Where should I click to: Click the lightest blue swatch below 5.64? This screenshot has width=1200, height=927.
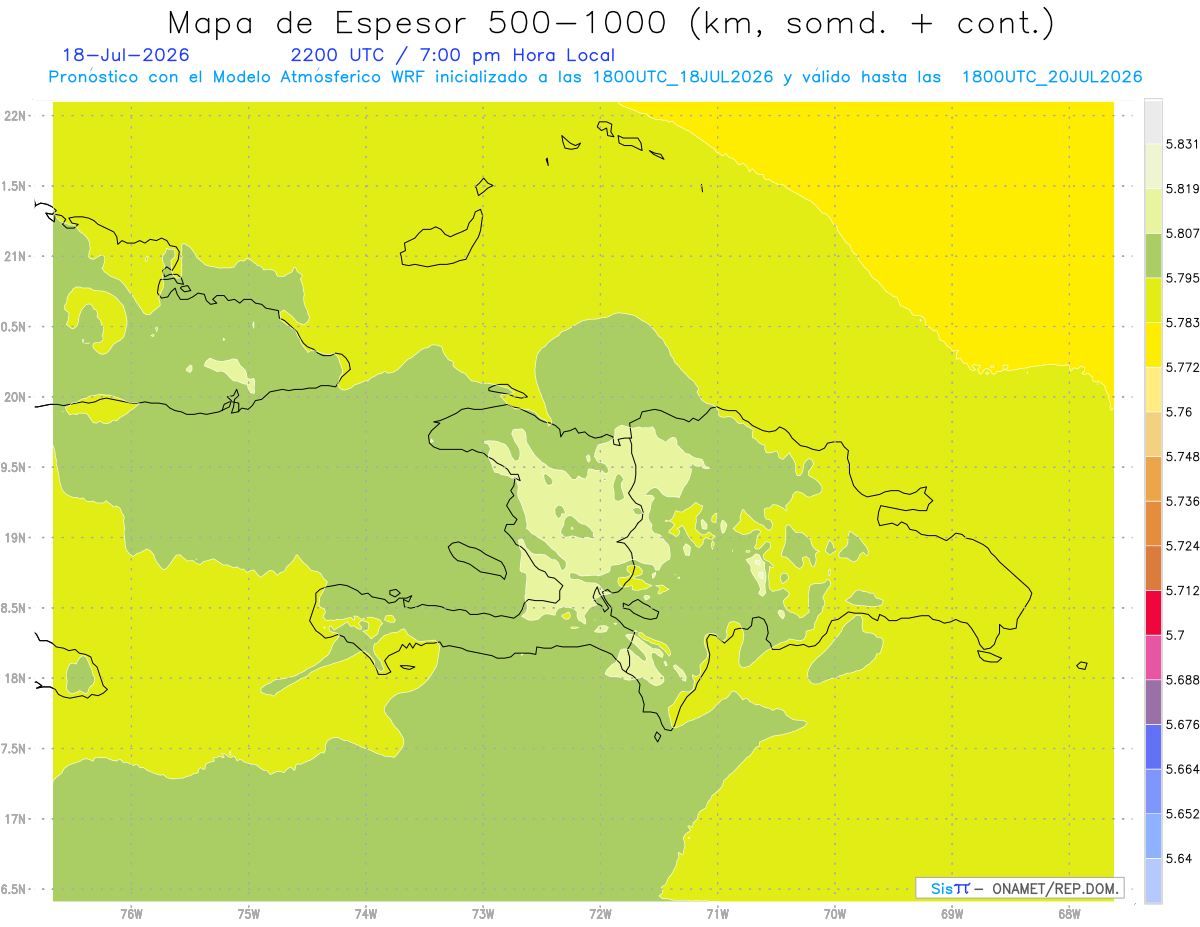pos(1153,880)
